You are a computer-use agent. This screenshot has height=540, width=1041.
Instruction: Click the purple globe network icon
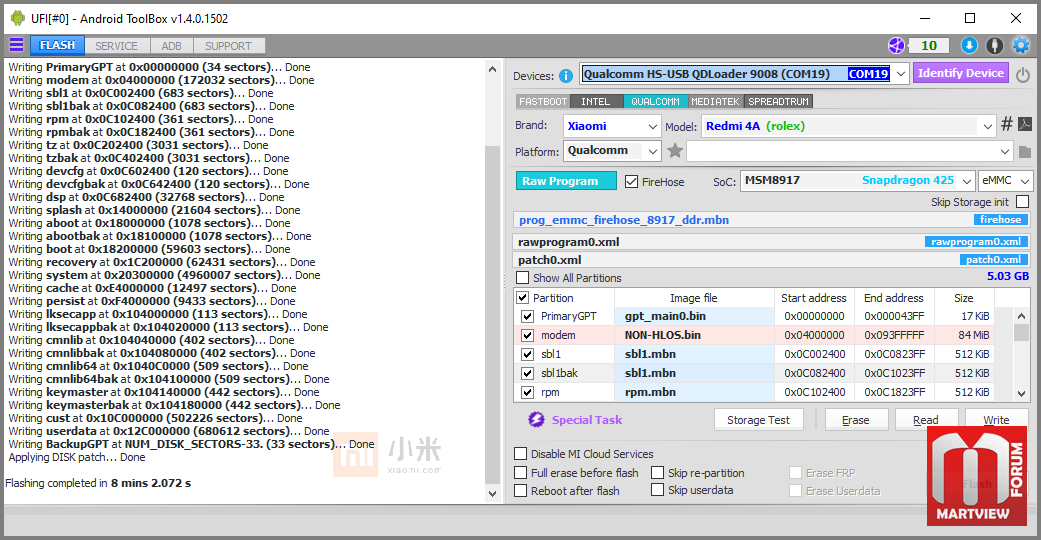coord(896,45)
